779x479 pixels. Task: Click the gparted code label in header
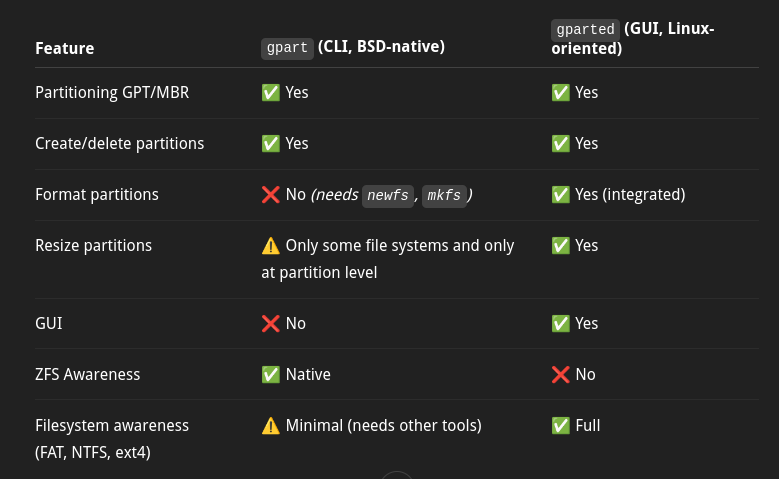(585, 30)
